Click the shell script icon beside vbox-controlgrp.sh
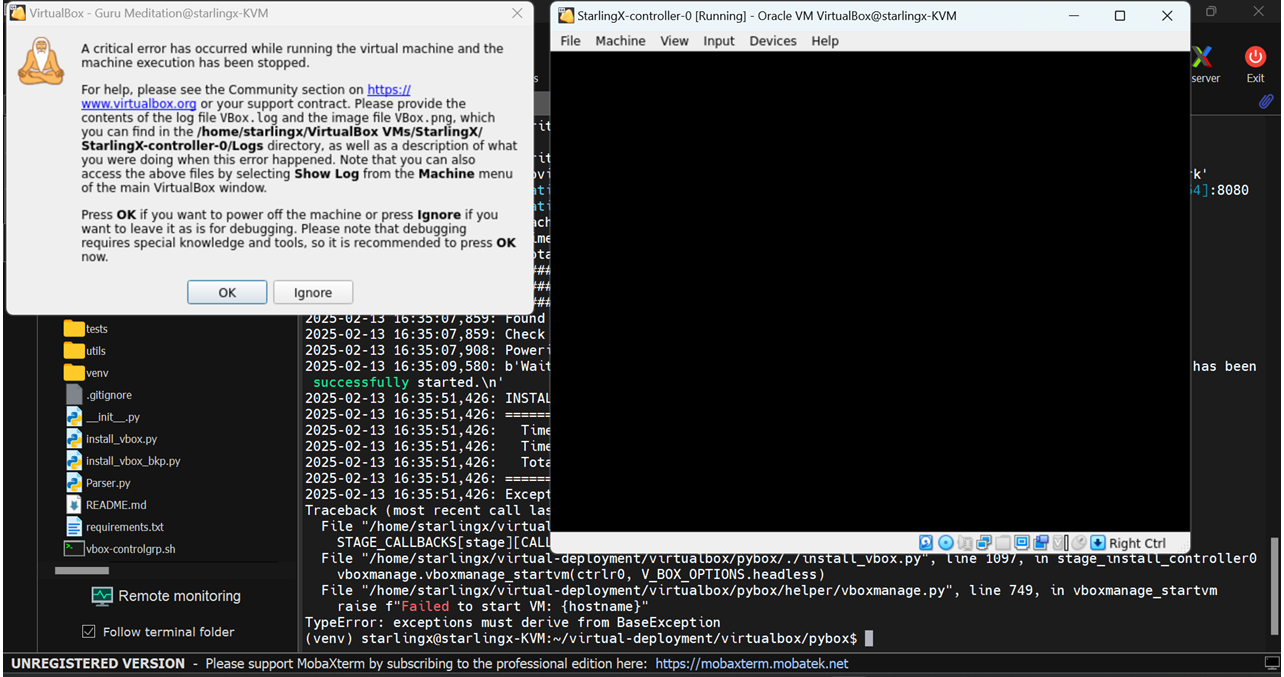This screenshot has height=677, width=1284. coord(74,548)
